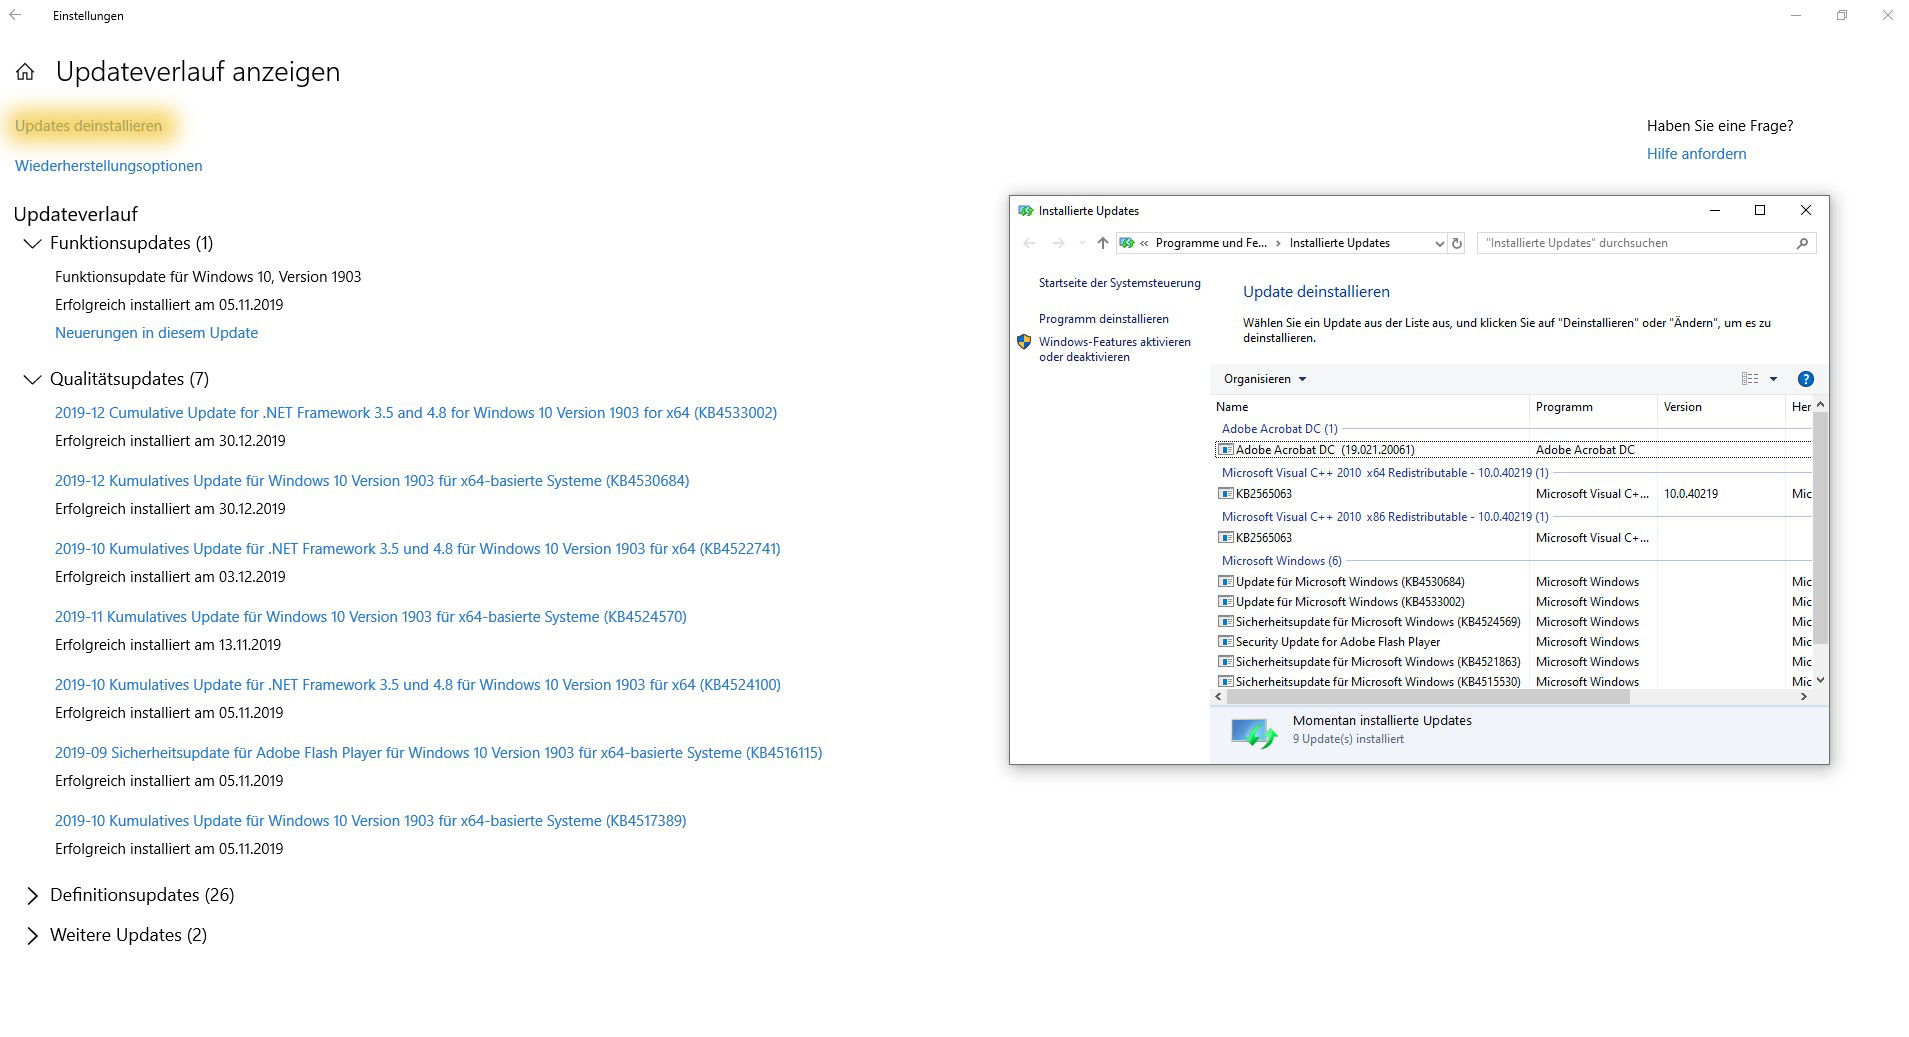The height and width of the screenshot is (1037, 1909).
Task: Click the address bar location icon
Action: (1127, 243)
